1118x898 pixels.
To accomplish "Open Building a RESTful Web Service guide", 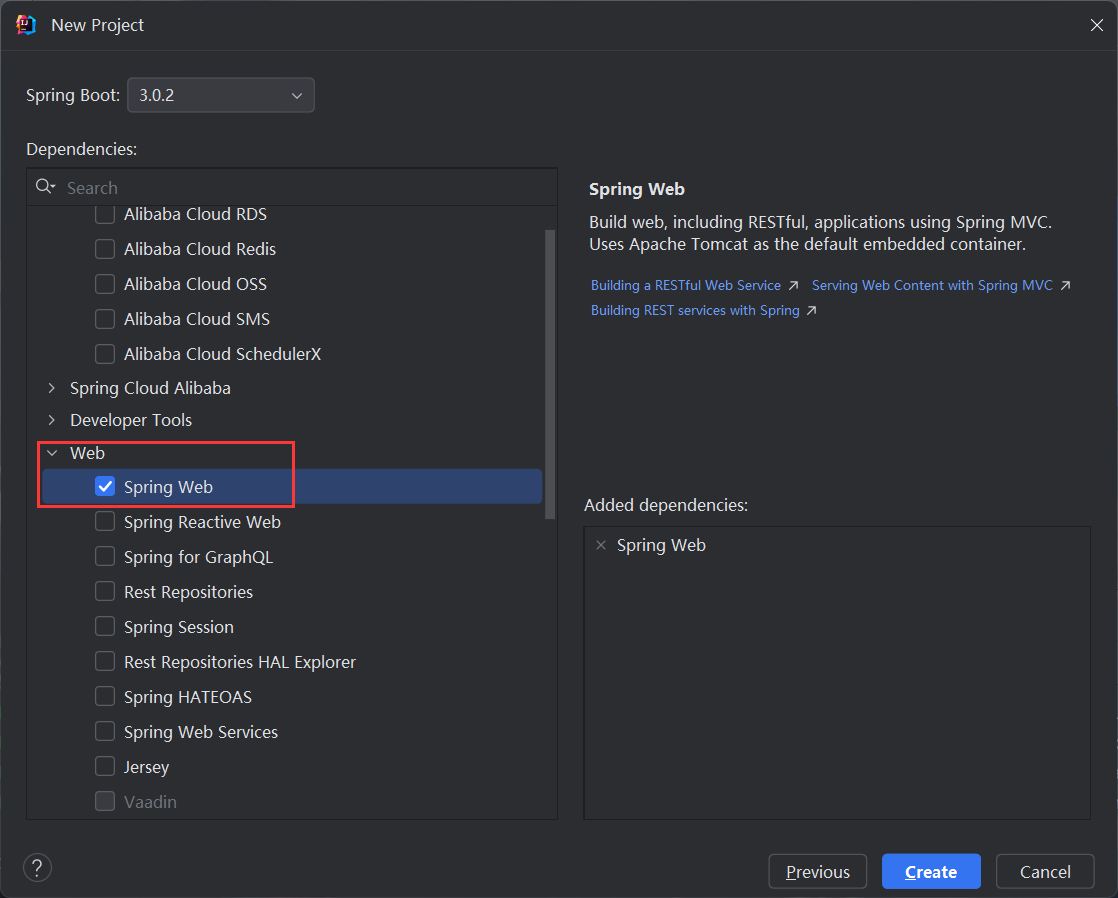I will [686, 285].
